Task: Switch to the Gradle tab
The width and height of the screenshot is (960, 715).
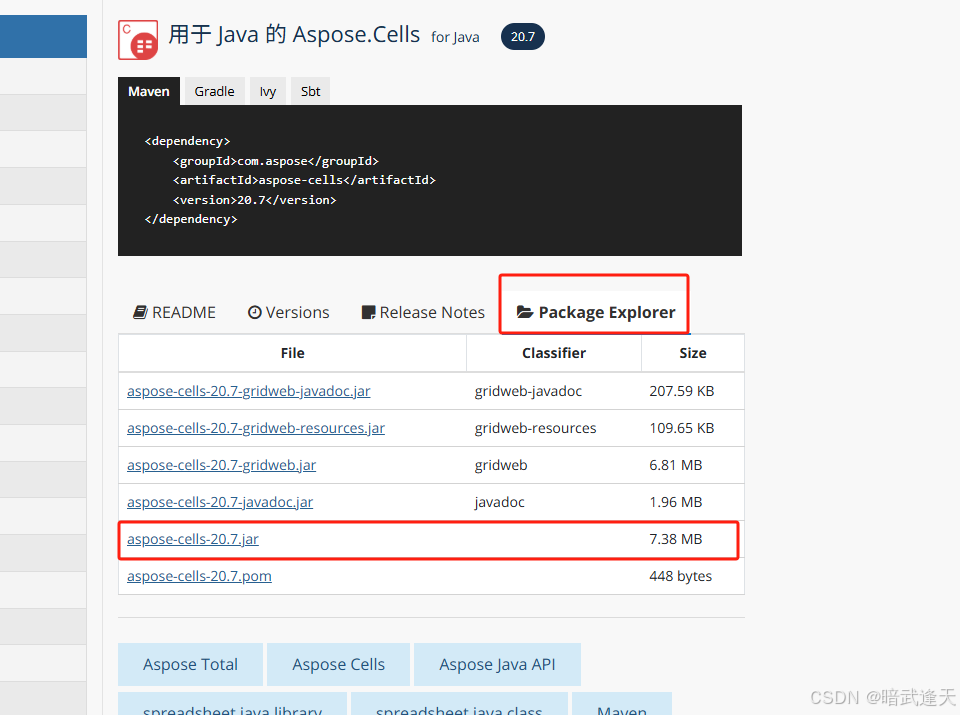Action: [214, 91]
